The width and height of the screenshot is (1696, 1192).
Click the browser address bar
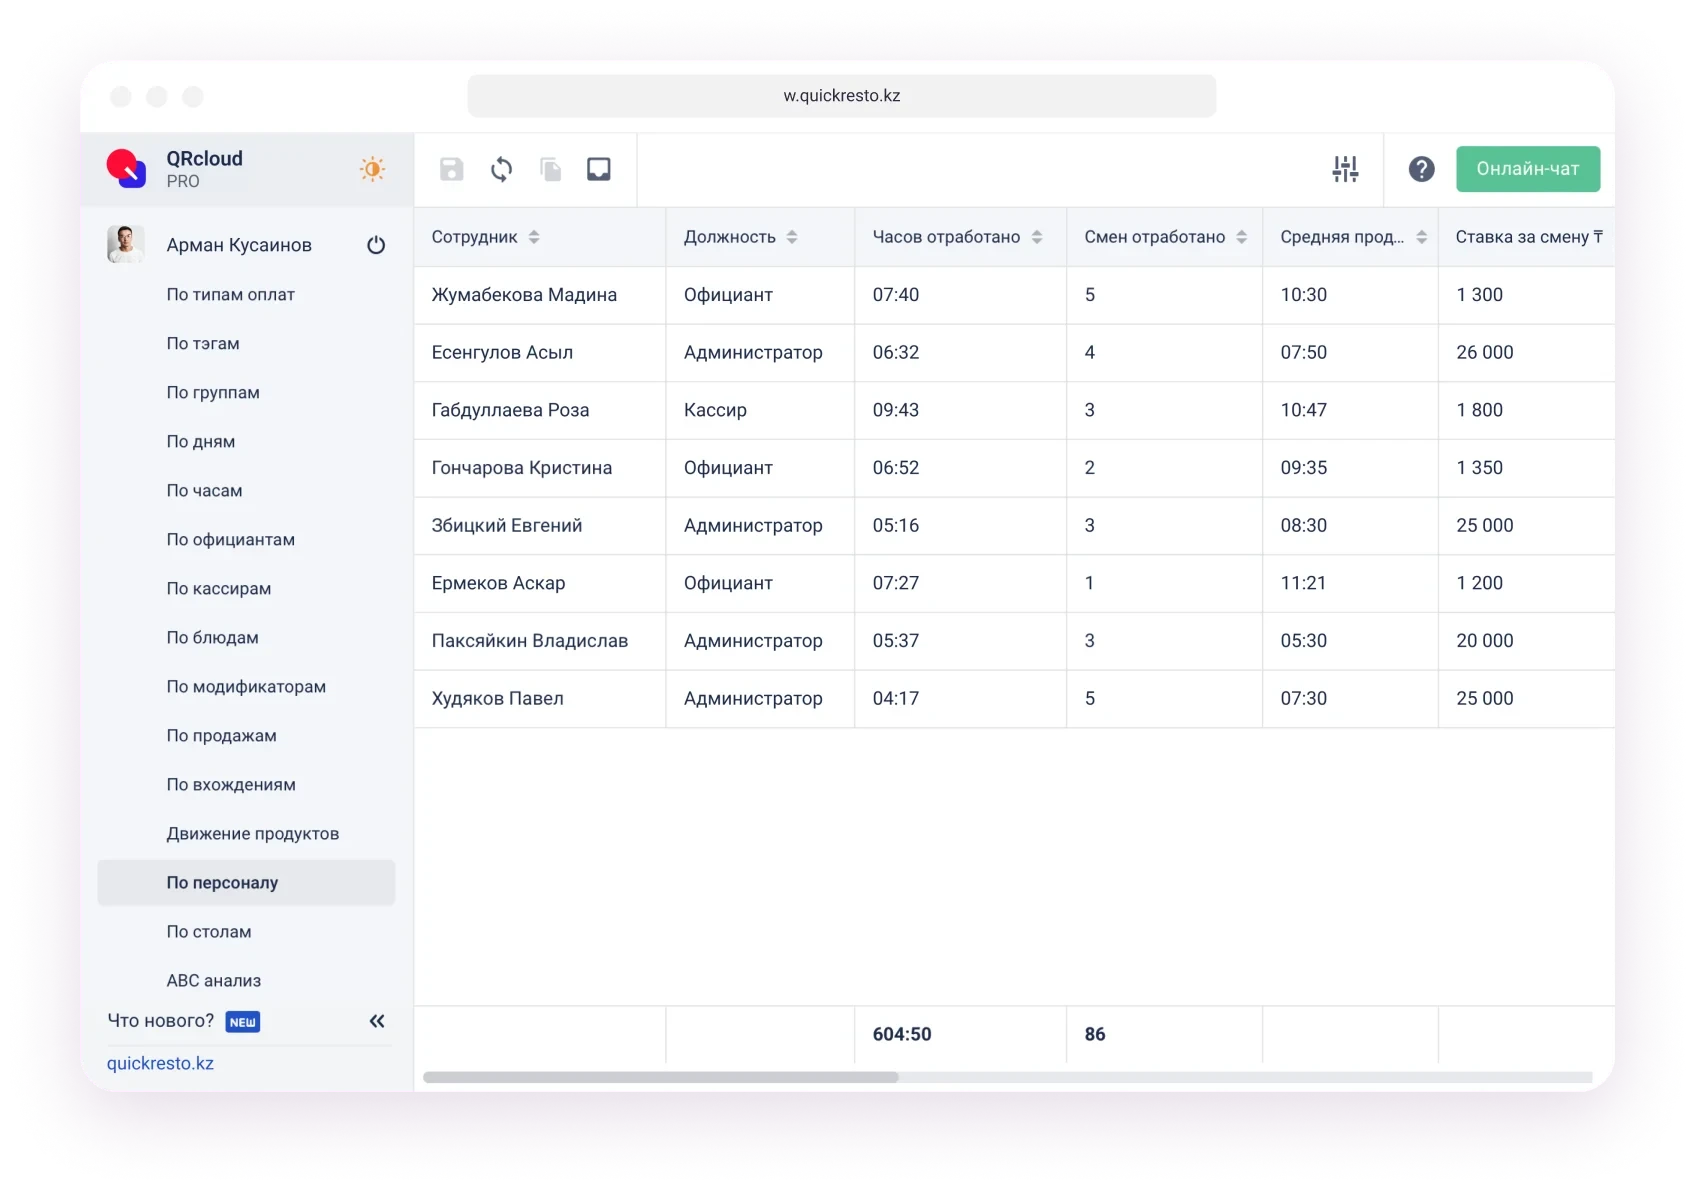coord(841,96)
